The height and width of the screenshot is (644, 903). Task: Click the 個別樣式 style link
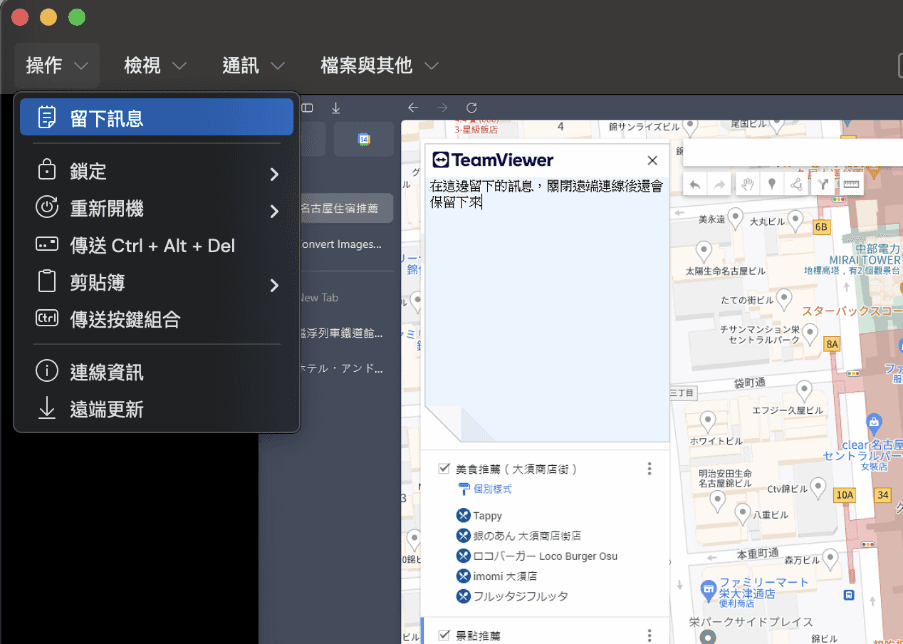click(492, 489)
